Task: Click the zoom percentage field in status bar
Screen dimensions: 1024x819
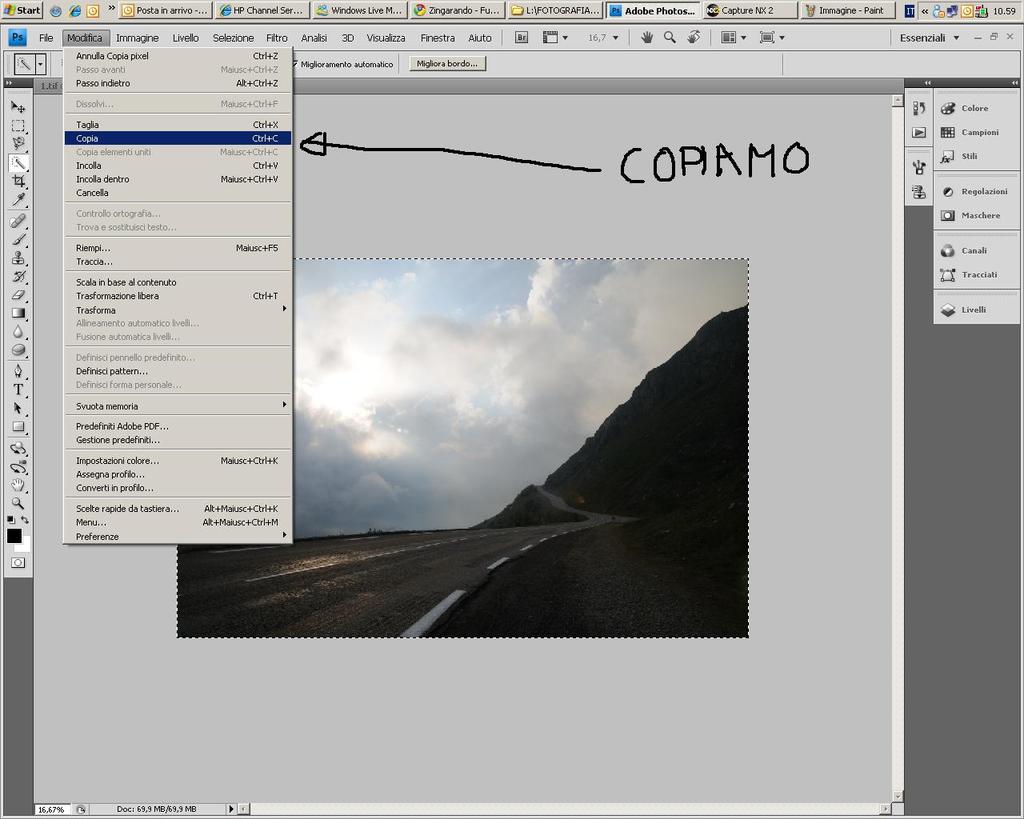Action: (x=52, y=809)
